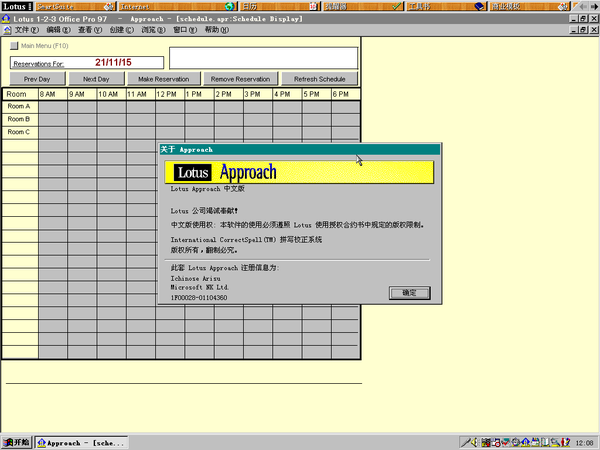Click the Main Menu (F10) square button
The height and width of the screenshot is (450, 600).
[14, 46]
